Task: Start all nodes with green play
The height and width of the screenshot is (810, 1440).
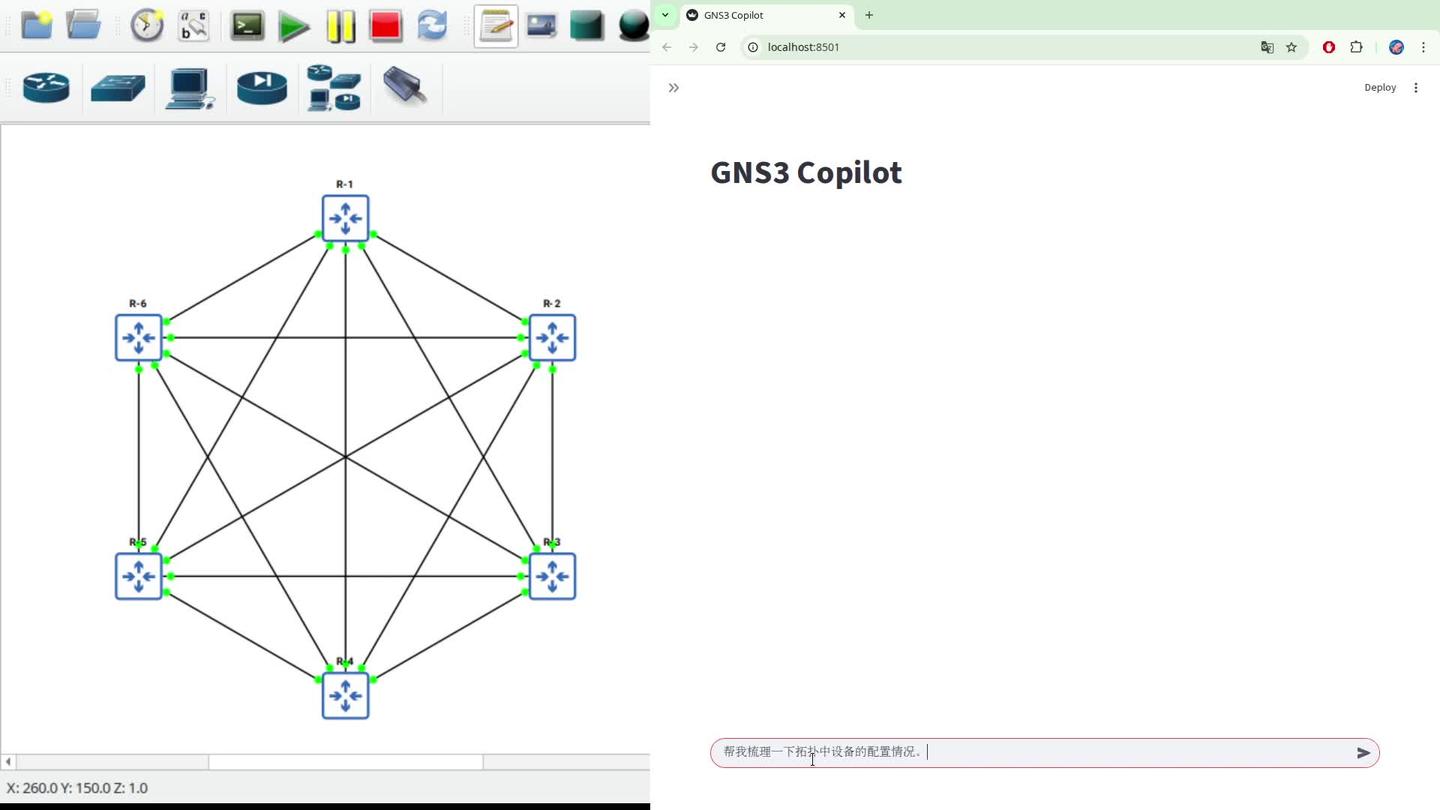Action: coord(294,26)
